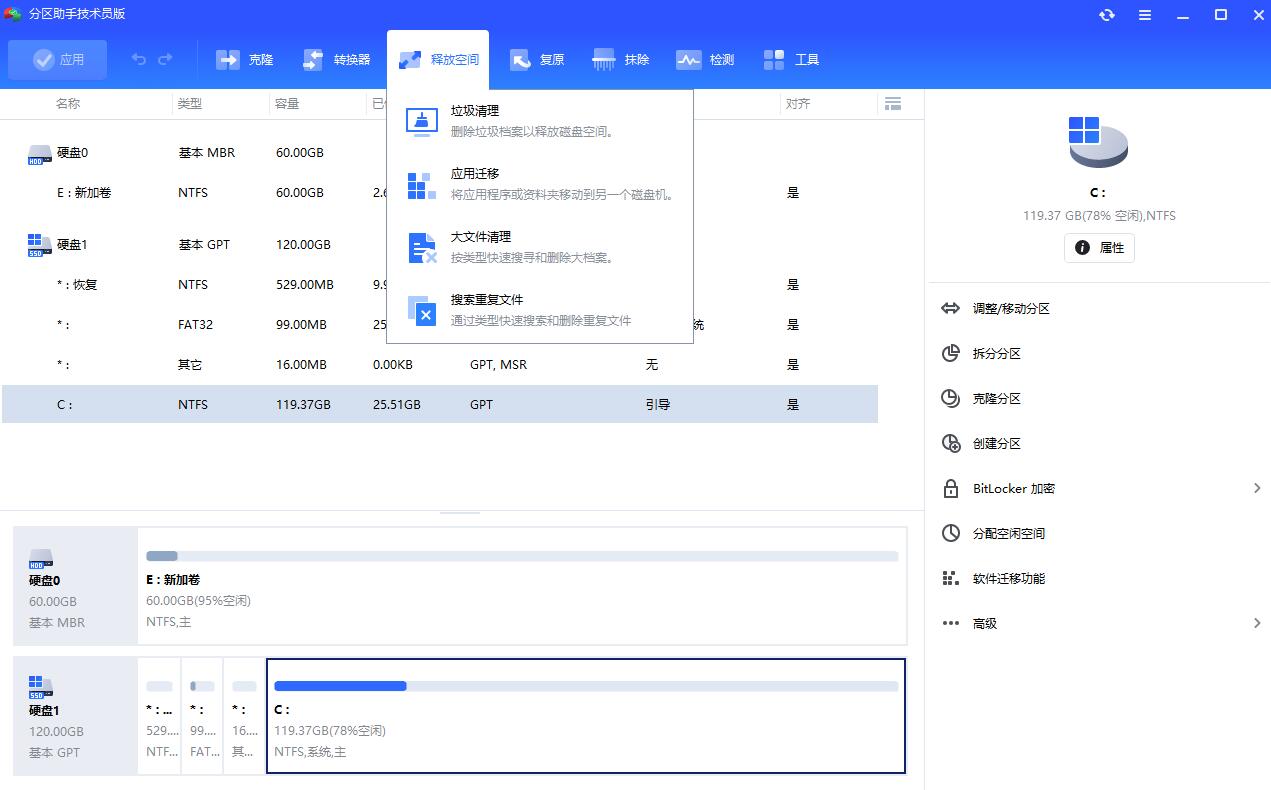Screen dimensions: 1271x790
Task: Click the large file cleanup document icon
Action: pos(422,248)
